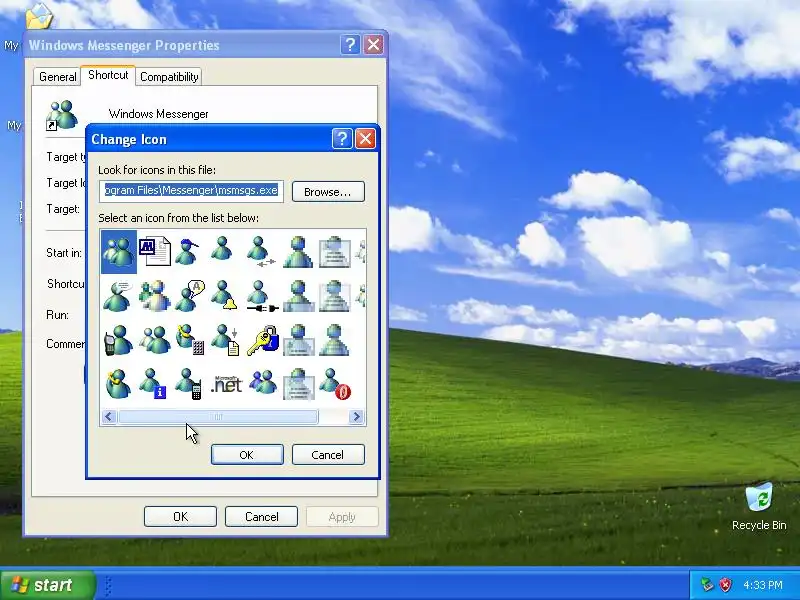Choose the buddy with lined speech bubble

(118, 295)
